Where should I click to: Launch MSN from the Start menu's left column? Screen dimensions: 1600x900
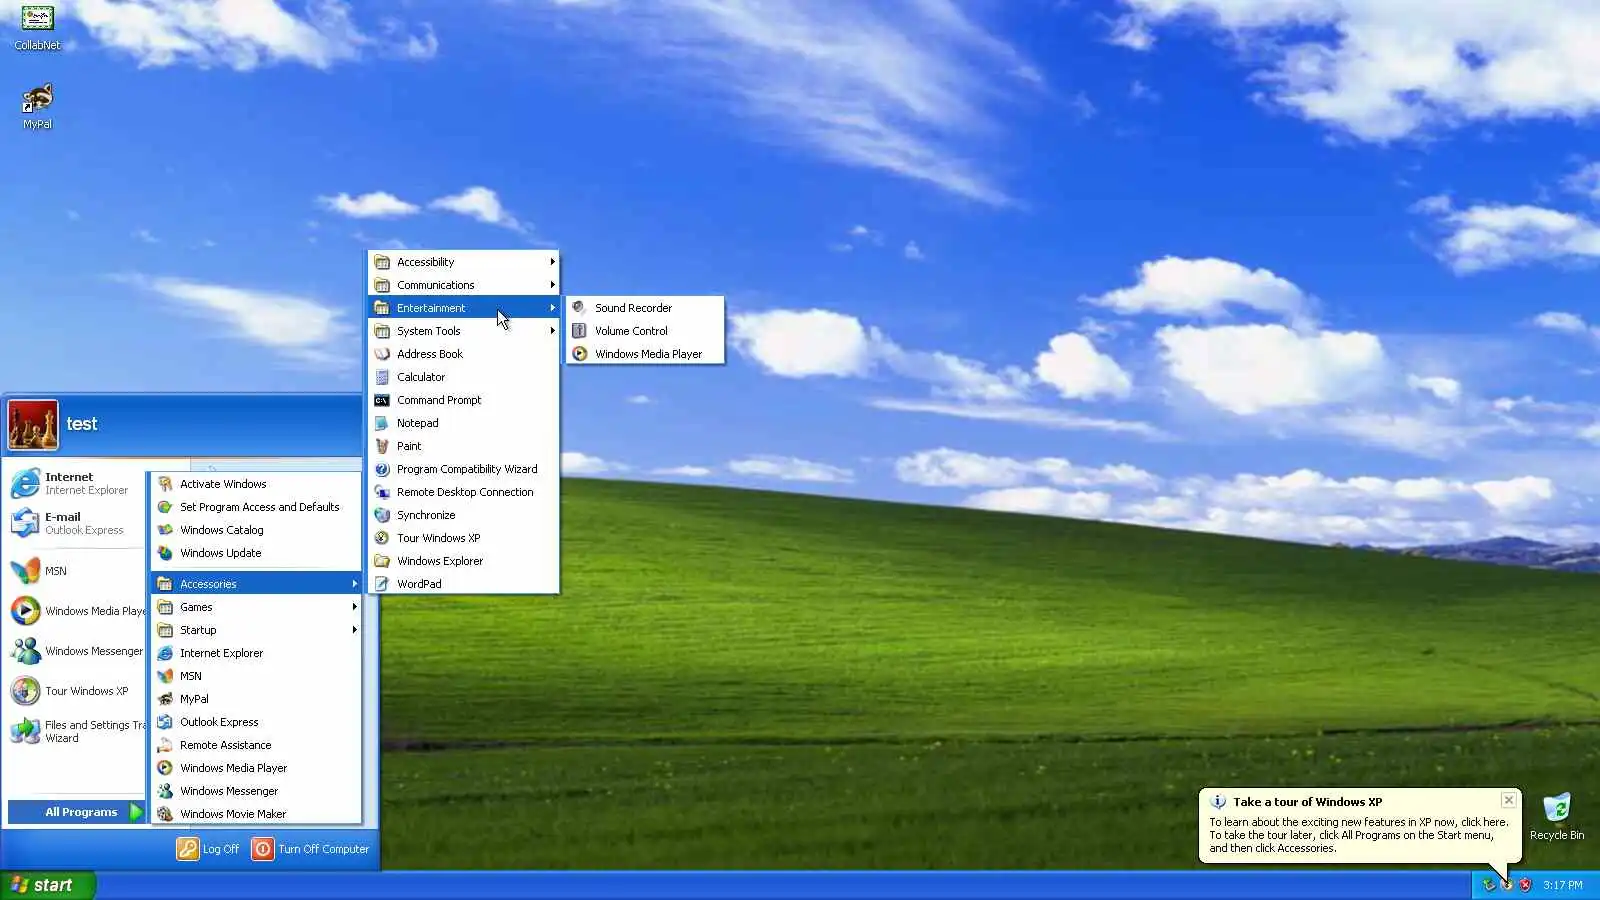point(76,571)
